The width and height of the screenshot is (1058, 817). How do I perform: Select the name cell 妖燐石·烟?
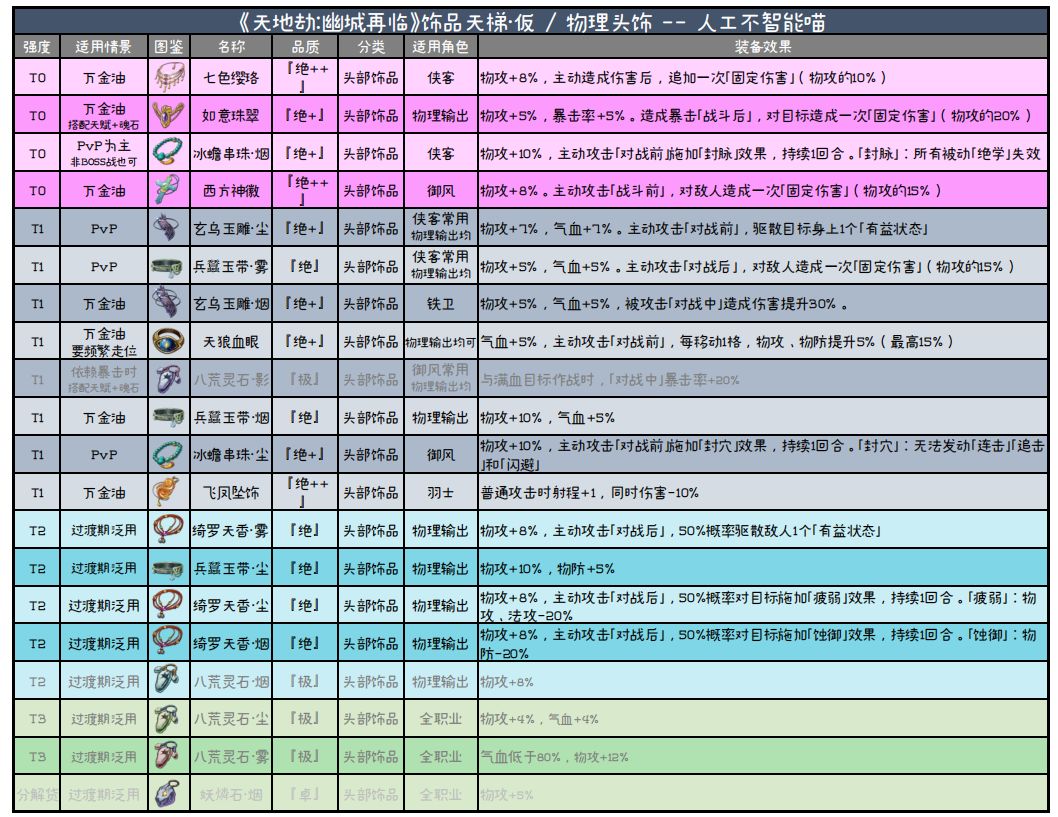tap(231, 795)
